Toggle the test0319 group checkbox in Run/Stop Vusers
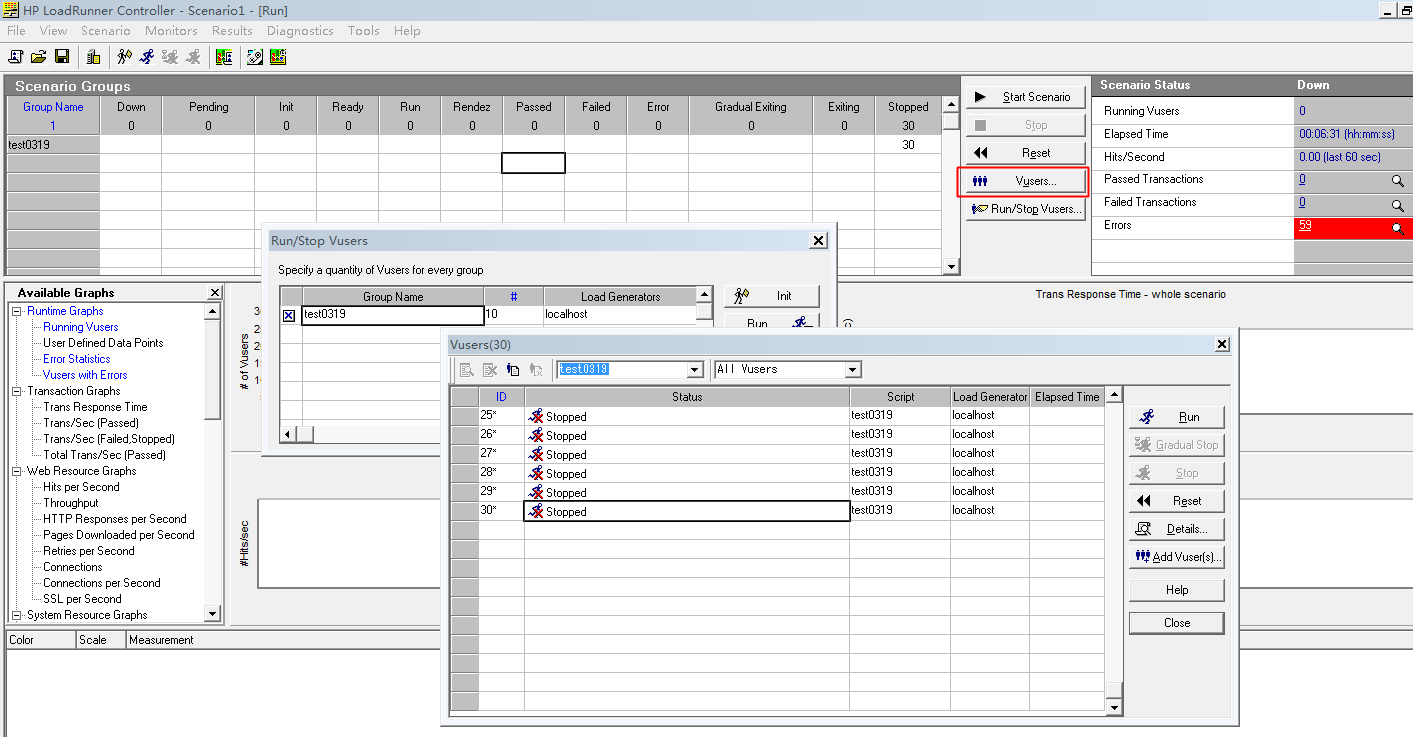This screenshot has height=737, width=1413. (289, 315)
